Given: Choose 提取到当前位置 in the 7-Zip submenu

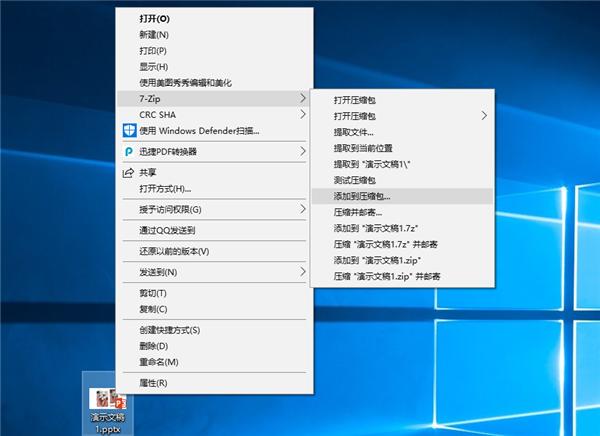Looking at the screenshot, I should coord(402,148).
